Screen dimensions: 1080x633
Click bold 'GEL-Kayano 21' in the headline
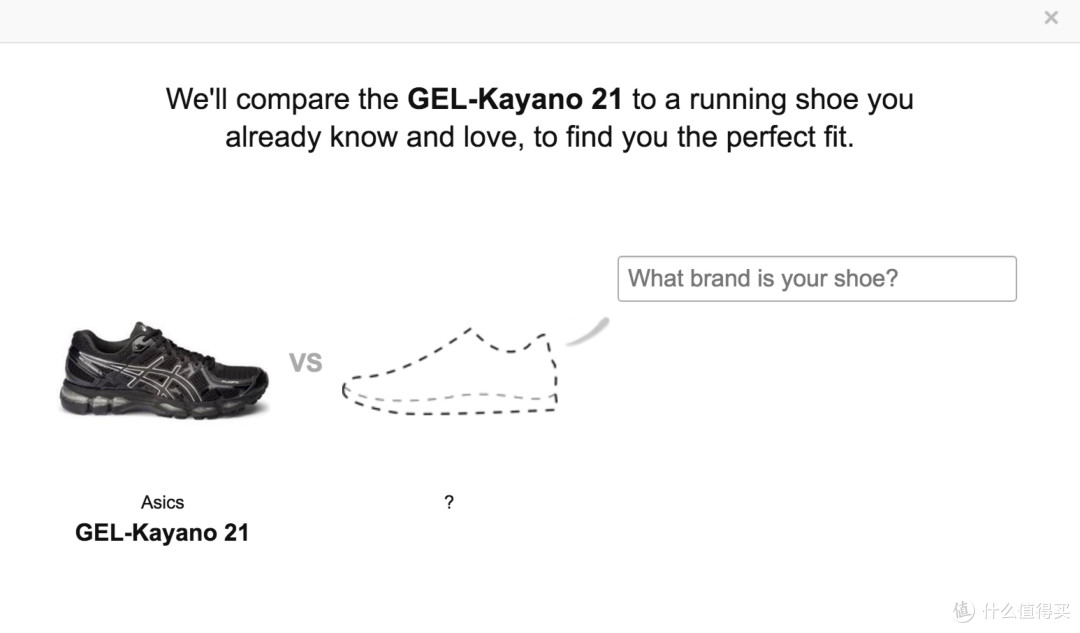515,99
